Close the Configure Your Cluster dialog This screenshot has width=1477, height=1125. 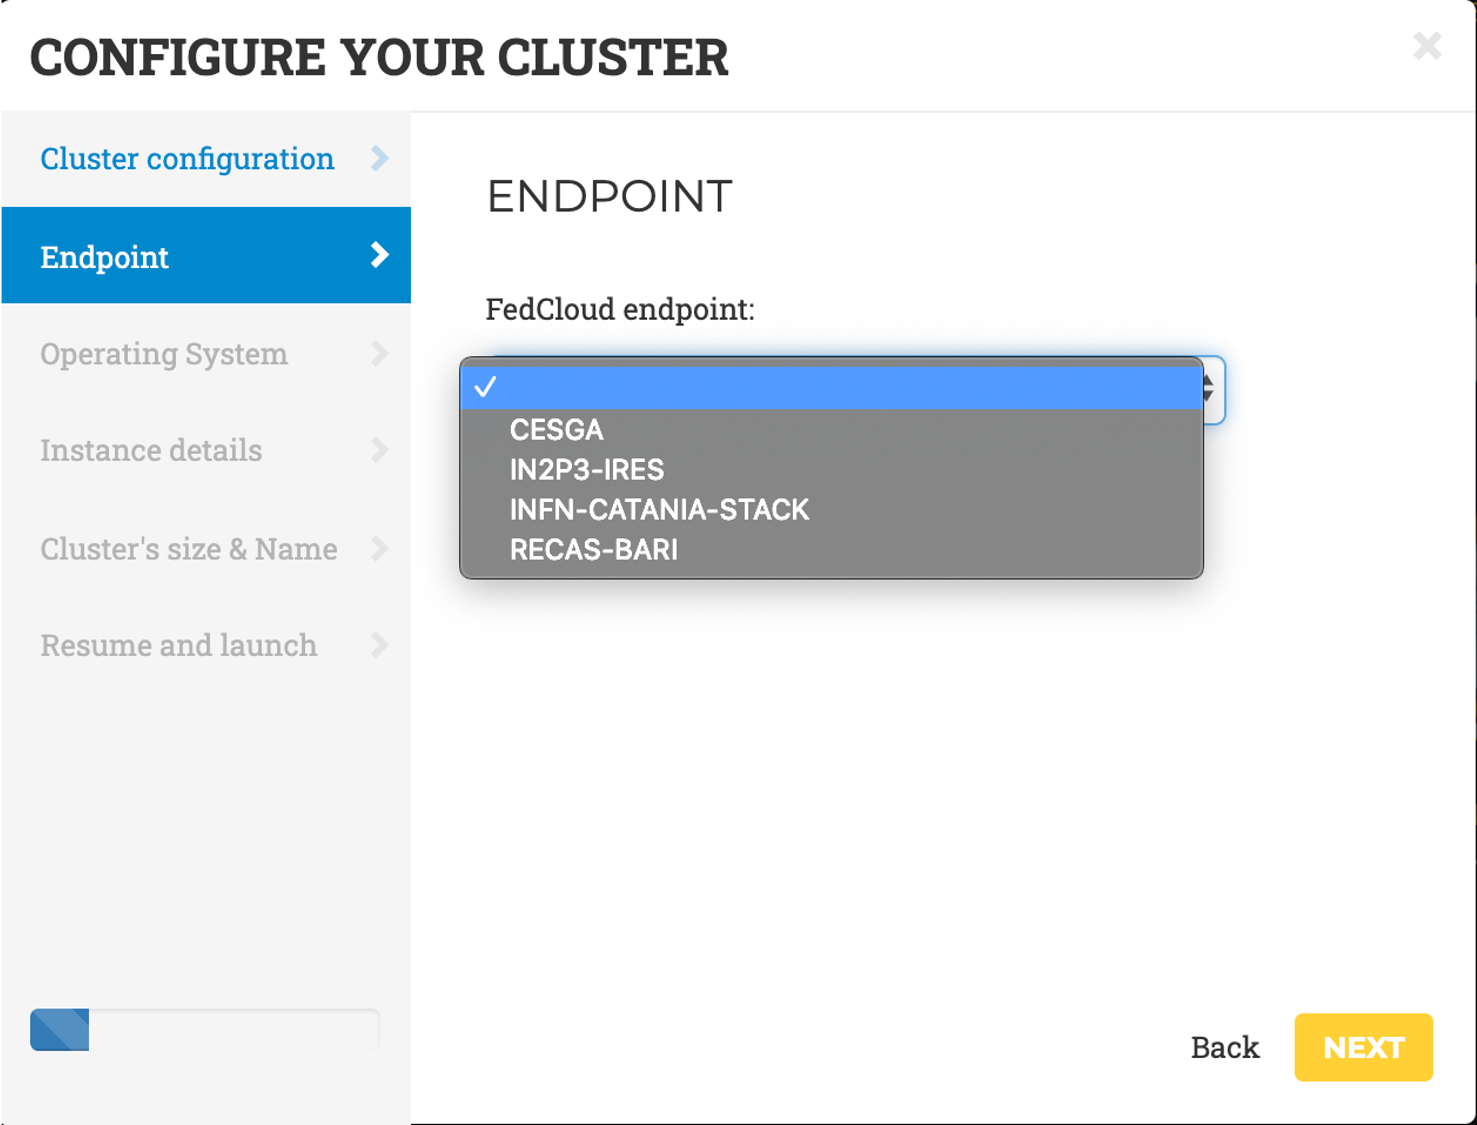coord(1428,45)
